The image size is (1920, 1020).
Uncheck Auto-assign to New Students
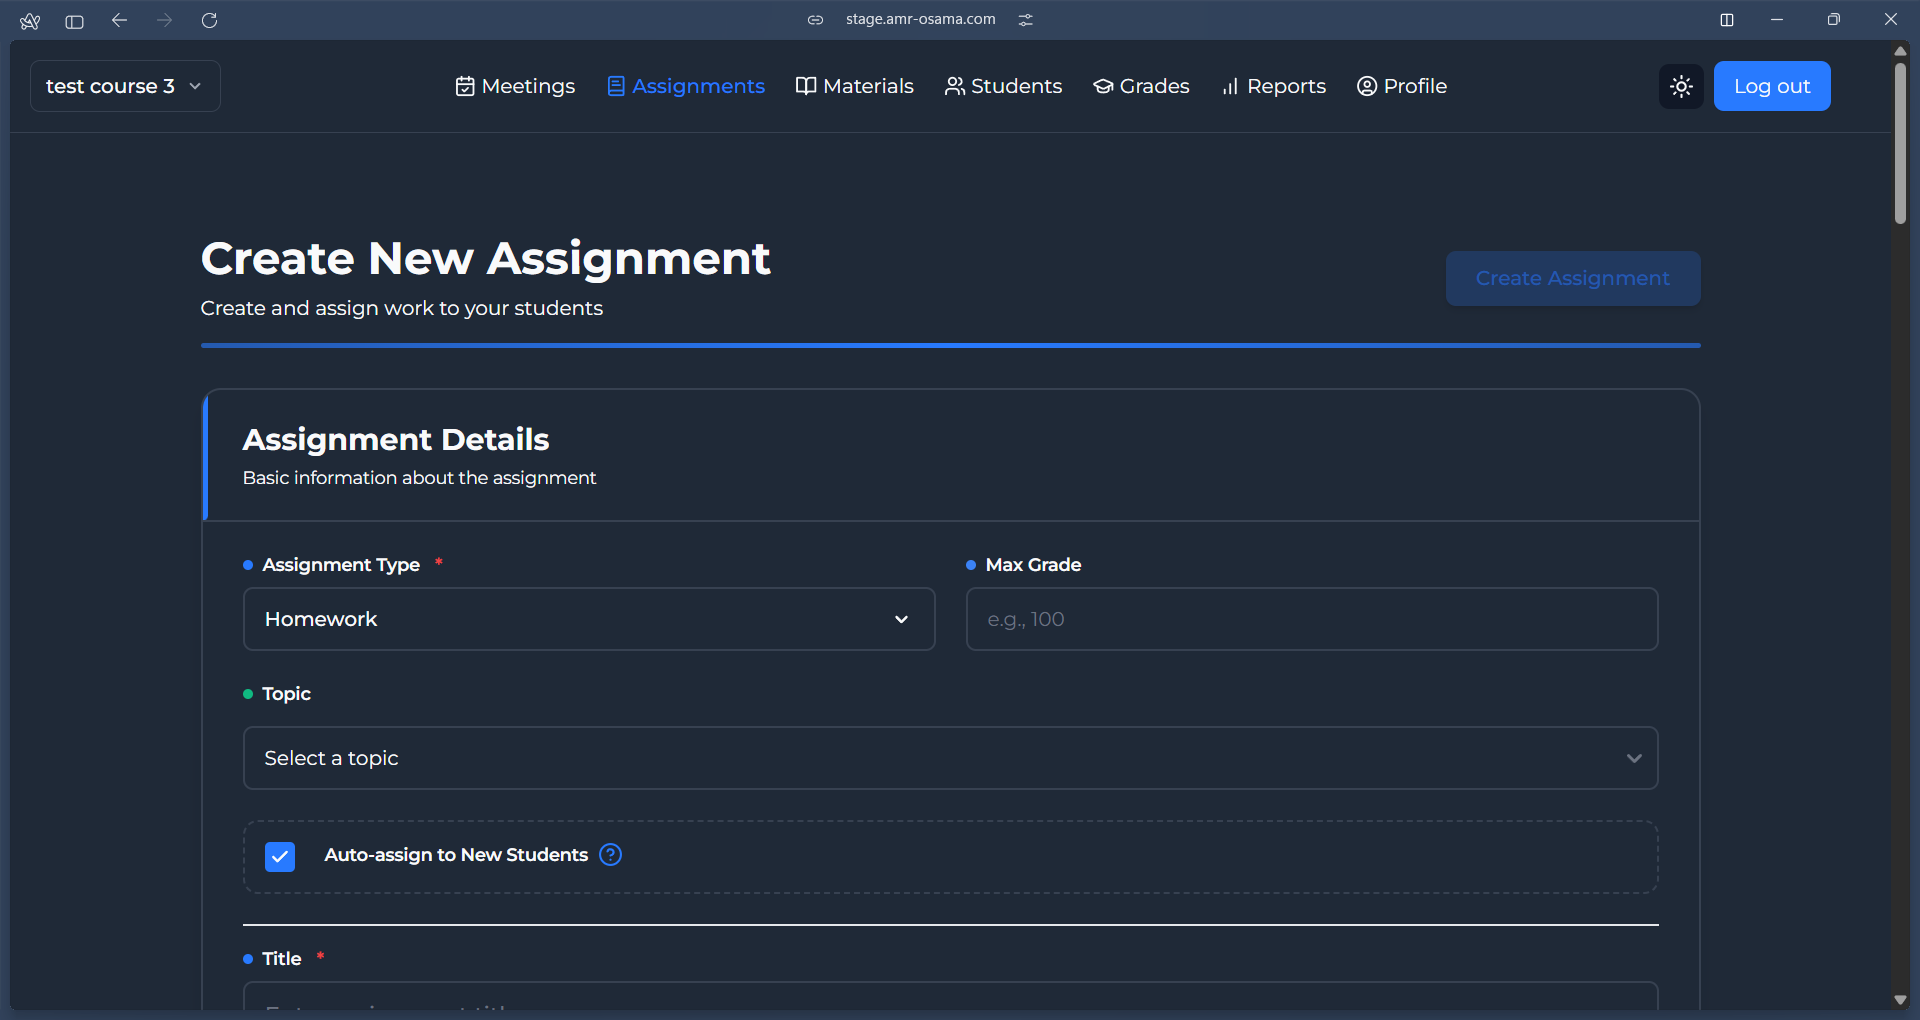[280, 856]
